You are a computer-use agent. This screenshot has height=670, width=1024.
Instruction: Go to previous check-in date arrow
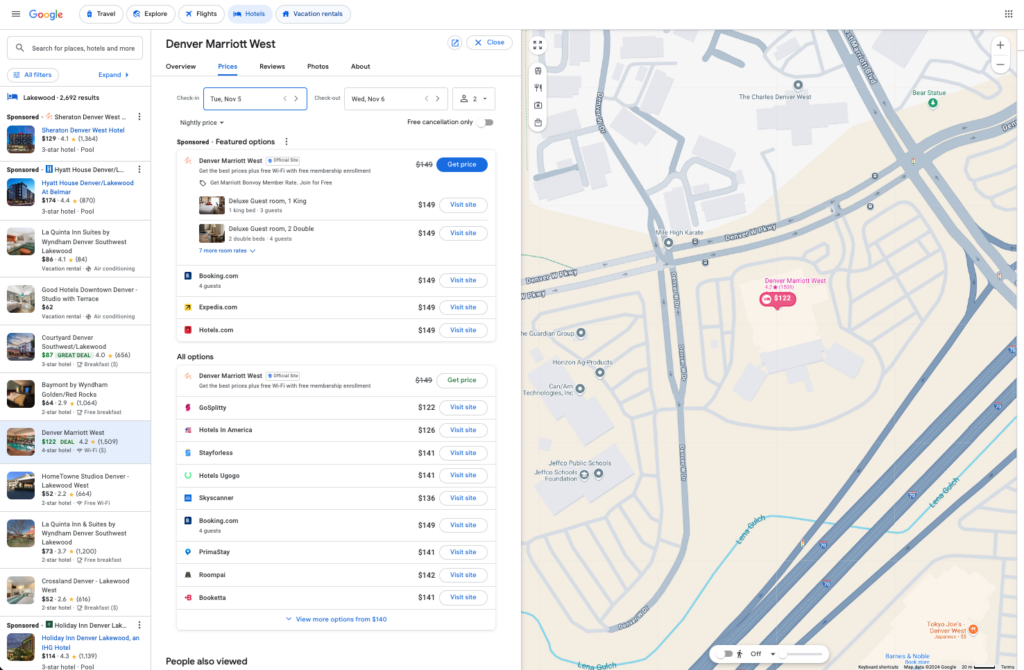(285, 99)
